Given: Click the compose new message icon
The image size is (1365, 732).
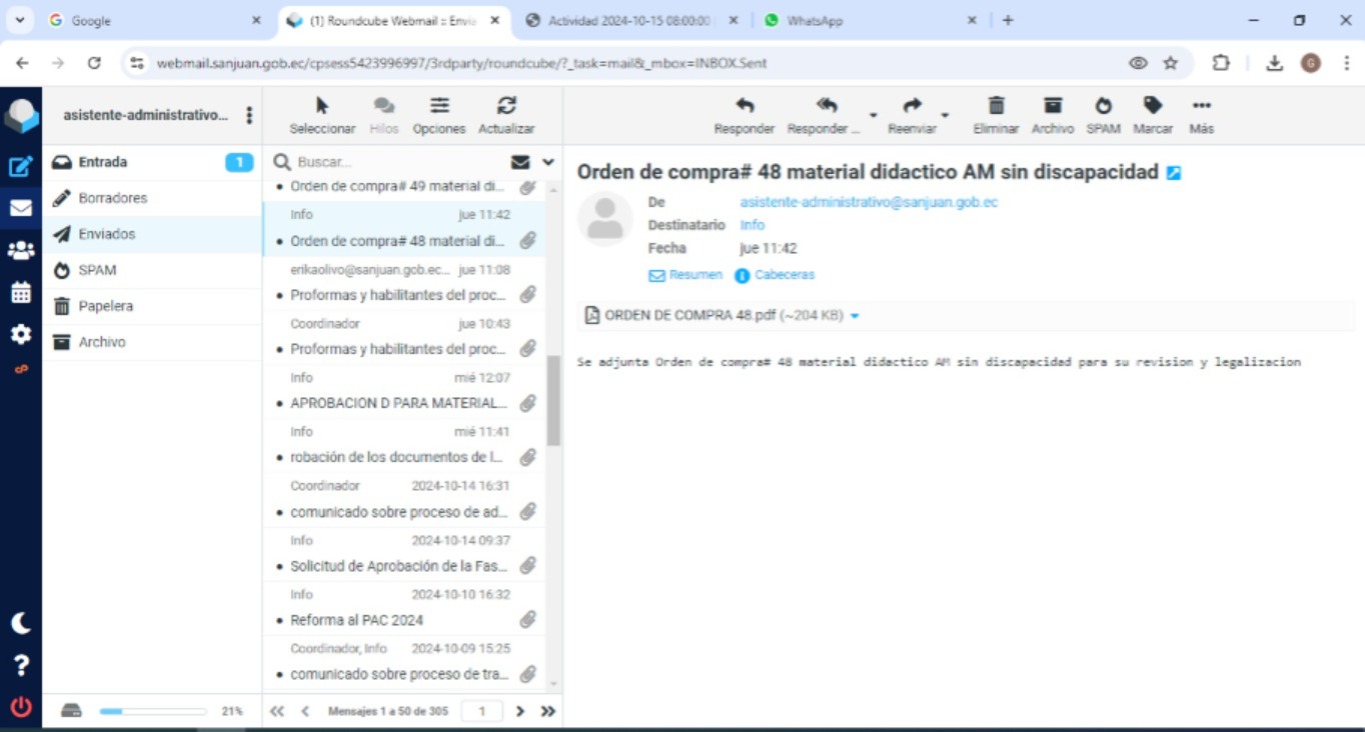Looking at the screenshot, I should (x=20, y=166).
